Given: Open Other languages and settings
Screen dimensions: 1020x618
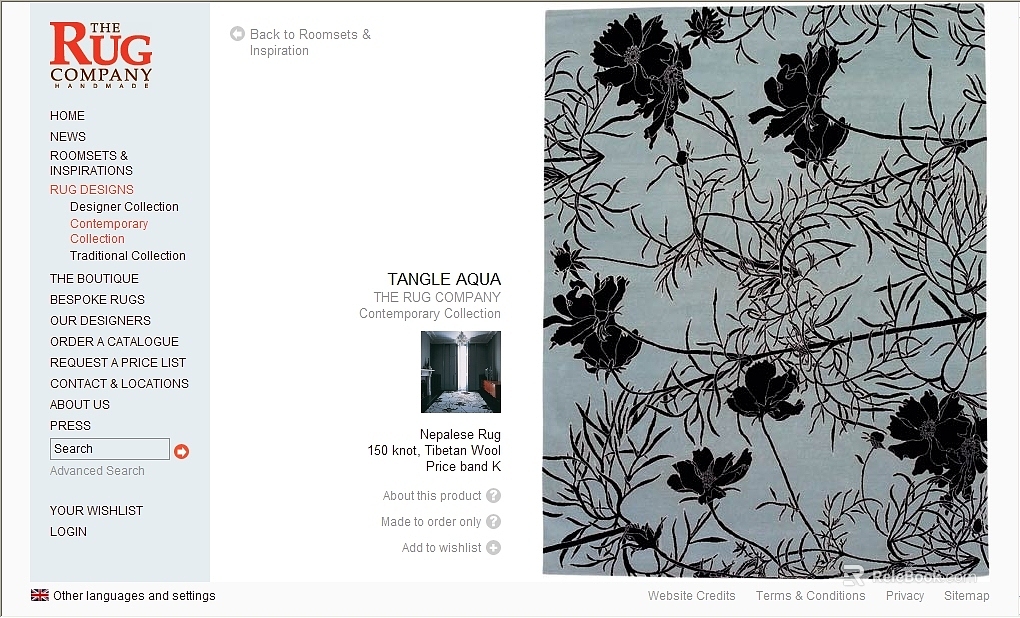Looking at the screenshot, I should click(134, 596).
